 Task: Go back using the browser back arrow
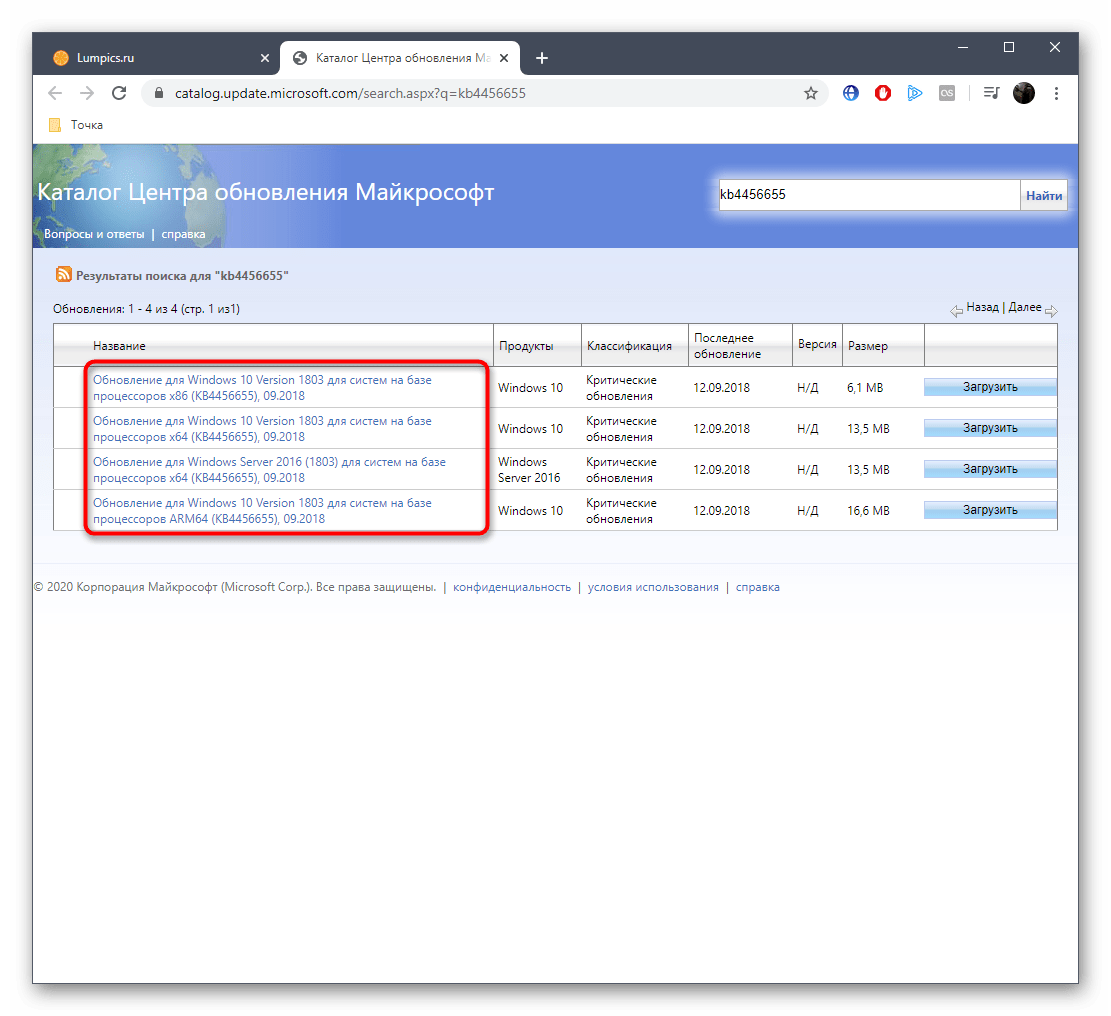click(x=55, y=93)
